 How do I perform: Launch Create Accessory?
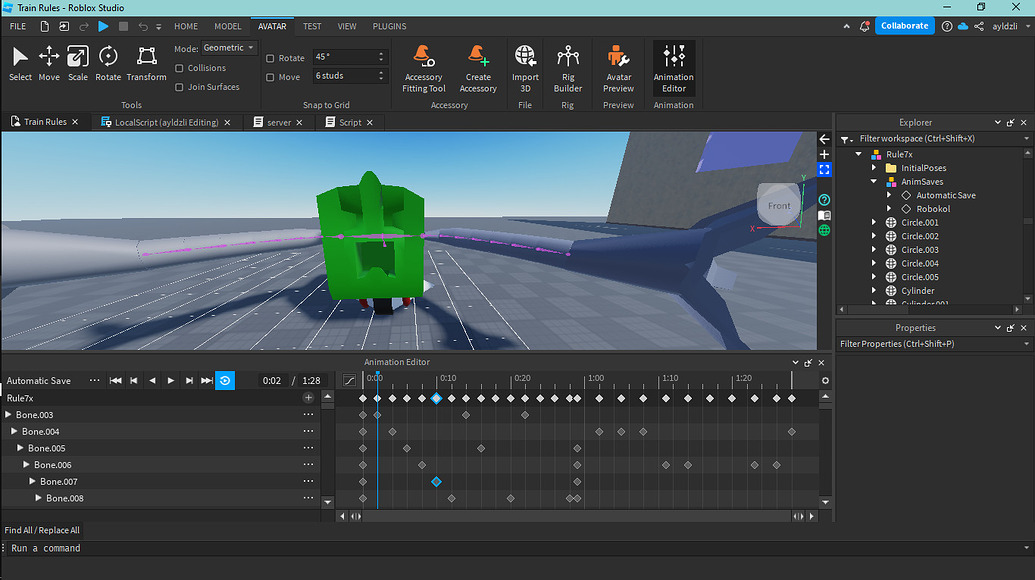click(x=478, y=69)
